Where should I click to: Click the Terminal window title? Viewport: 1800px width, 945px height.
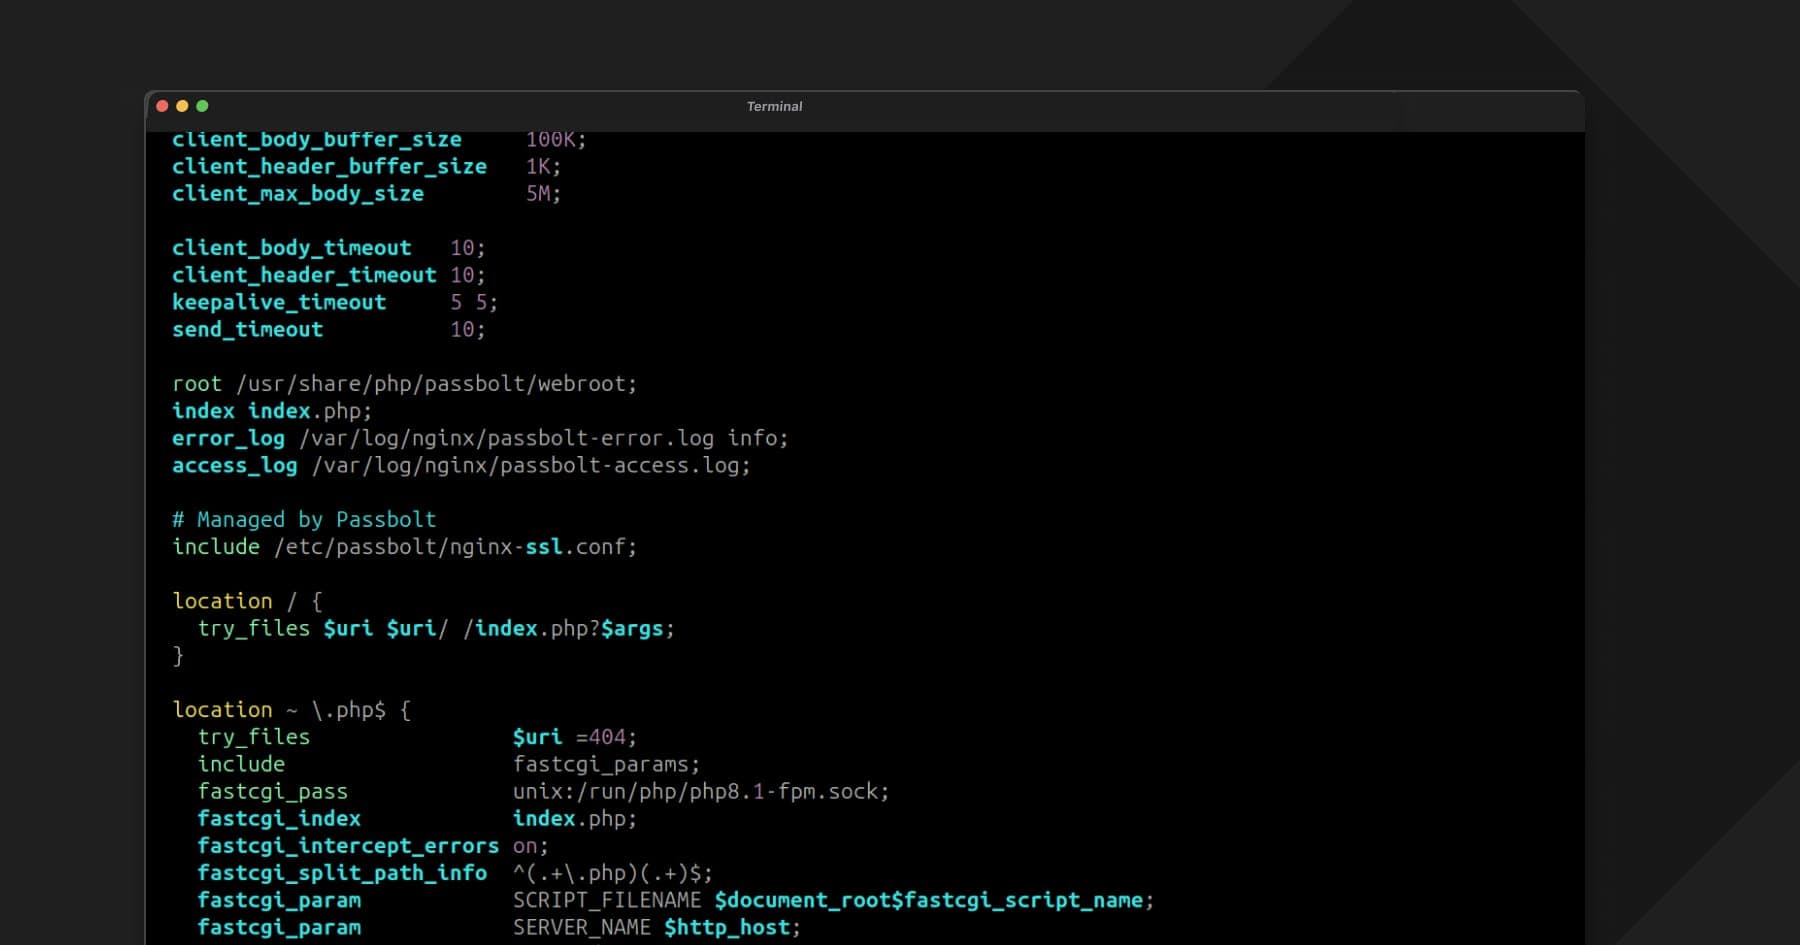(x=774, y=106)
